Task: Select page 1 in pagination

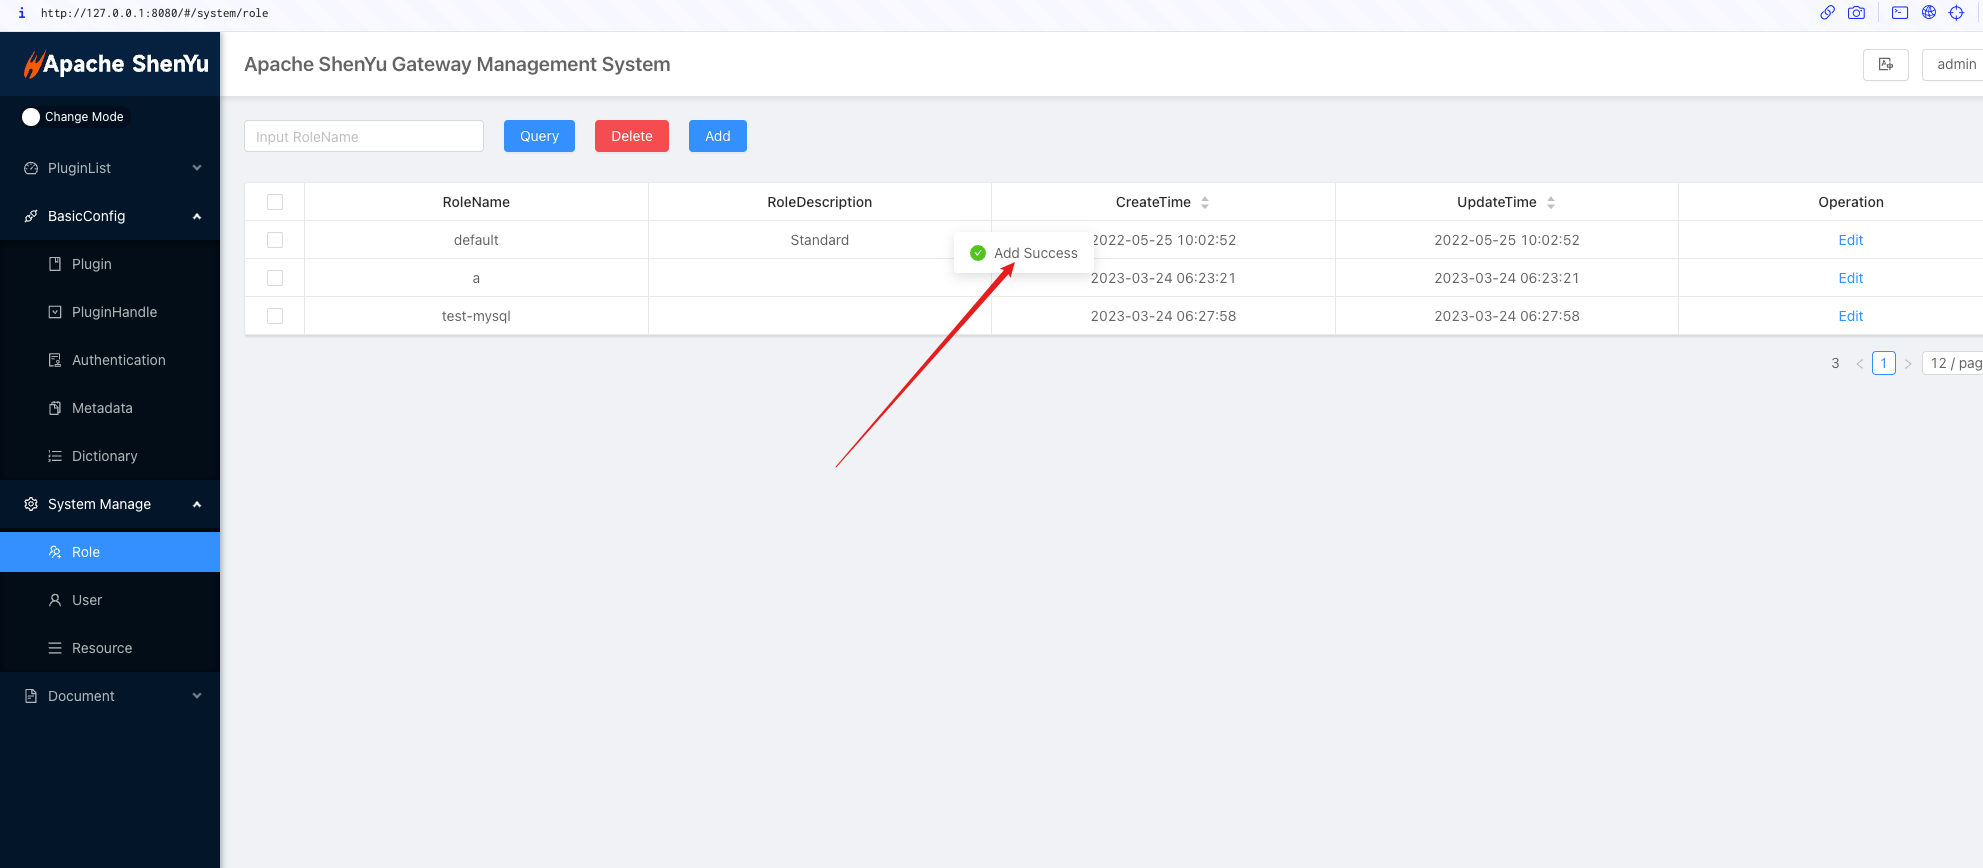Action: (1883, 363)
